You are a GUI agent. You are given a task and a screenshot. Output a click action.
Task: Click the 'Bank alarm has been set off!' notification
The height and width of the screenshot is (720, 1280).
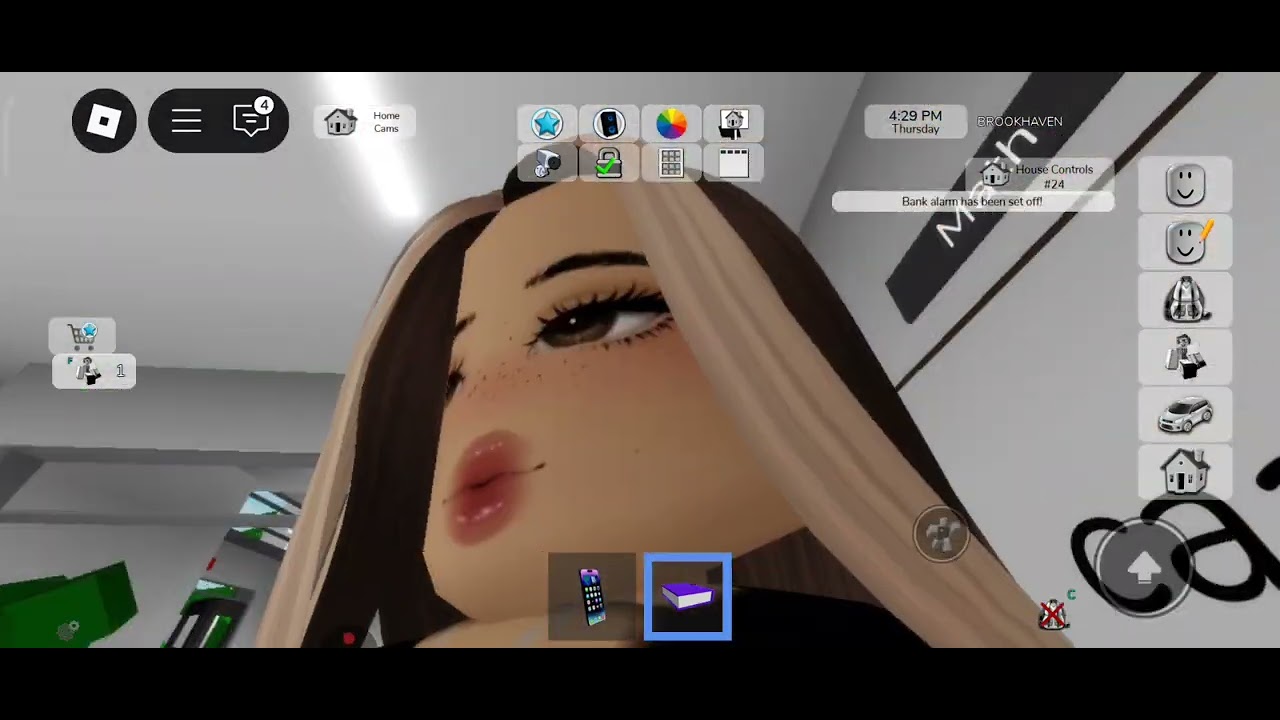pyautogui.click(x=972, y=202)
